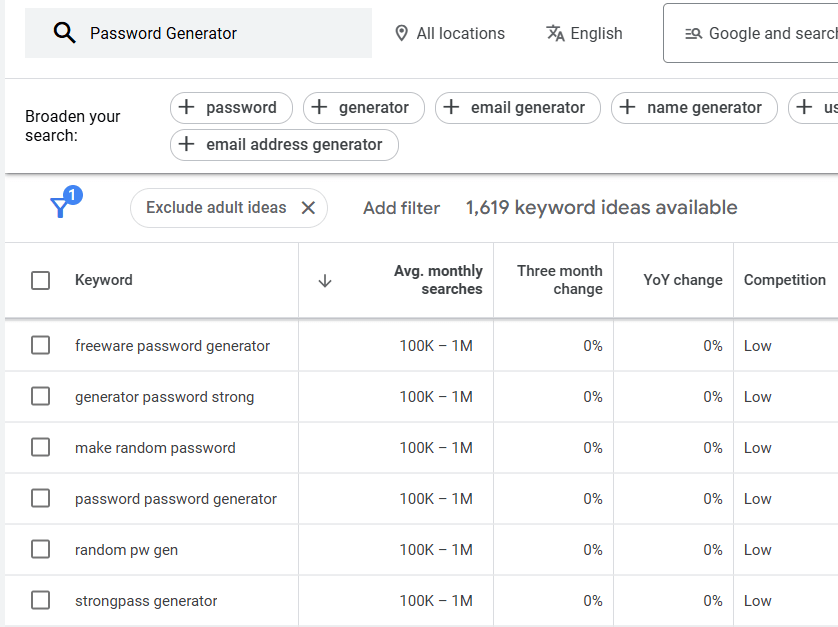This screenshot has height=627, width=838.
Task: Add the name generator keyword suggestion
Action: (x=694, y=107)
